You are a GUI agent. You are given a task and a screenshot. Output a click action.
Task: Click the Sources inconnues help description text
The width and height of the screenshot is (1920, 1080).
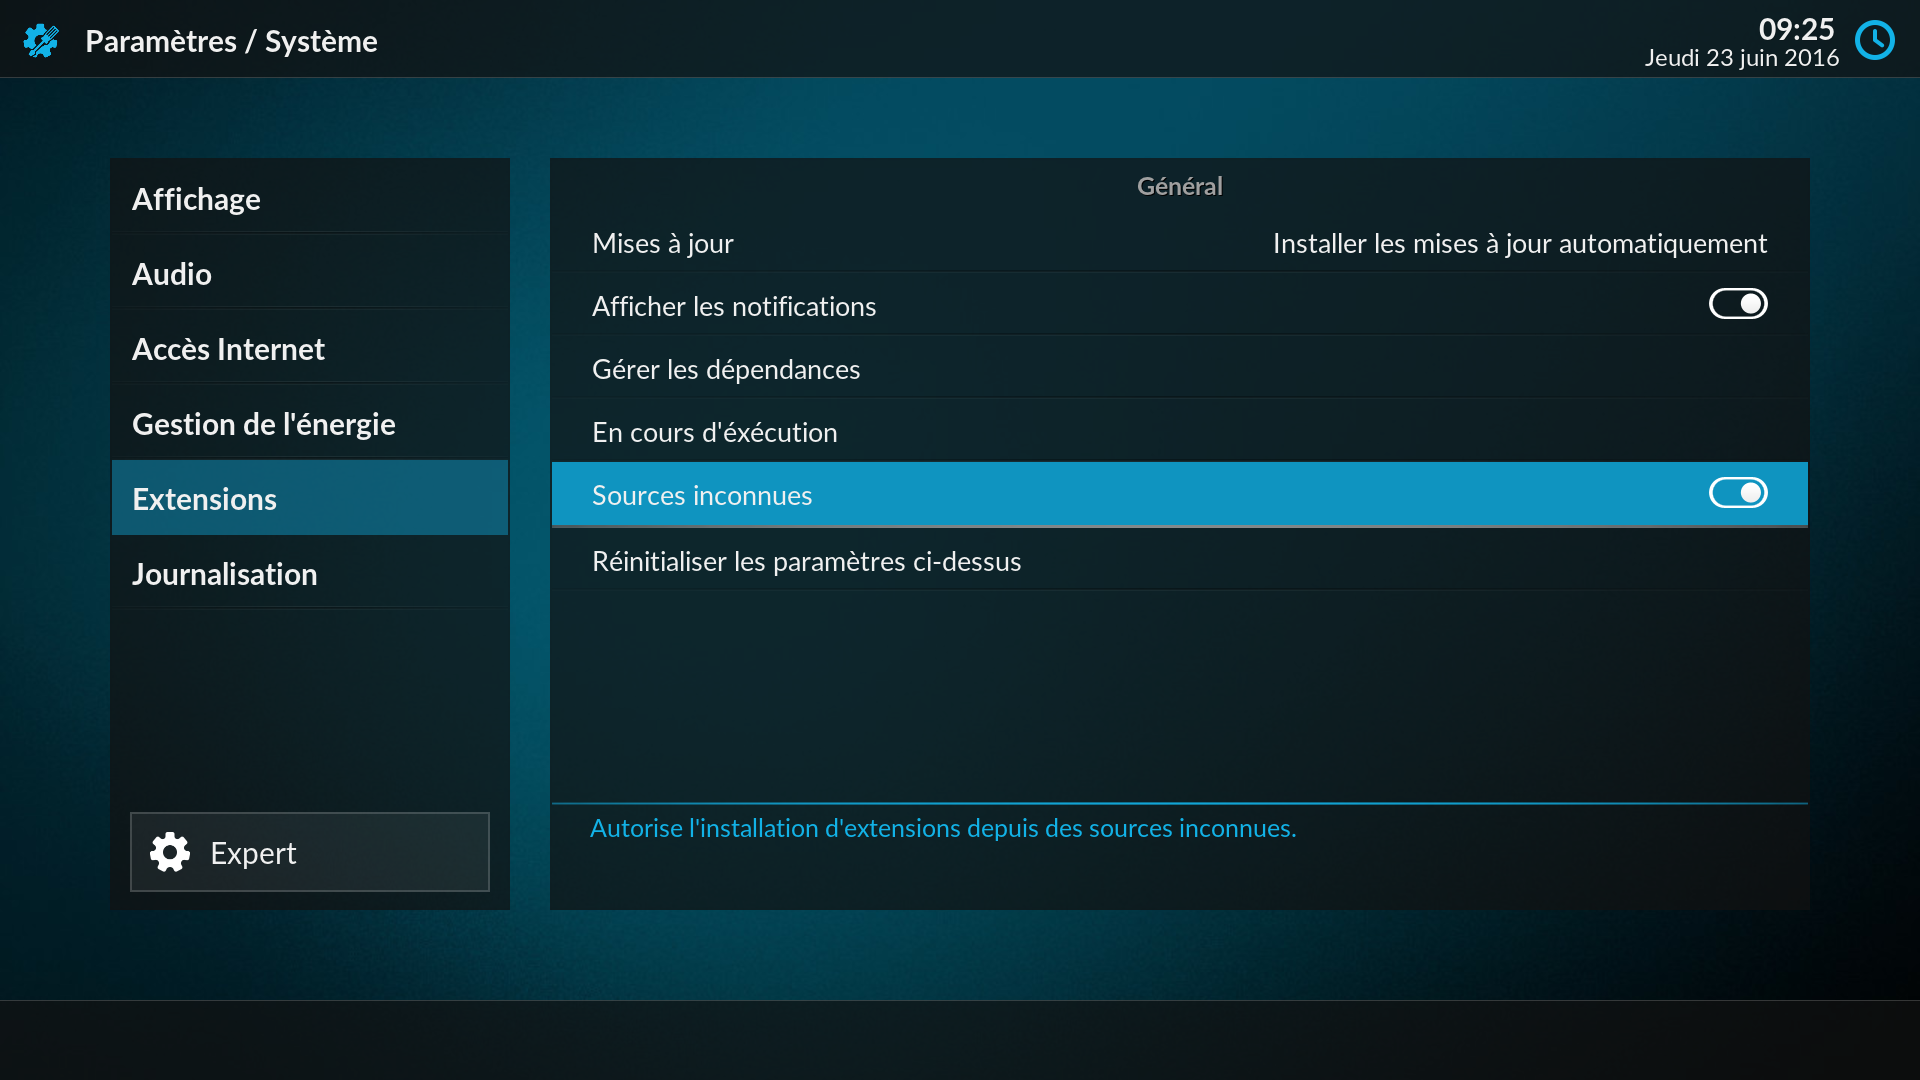pos(942,828)
